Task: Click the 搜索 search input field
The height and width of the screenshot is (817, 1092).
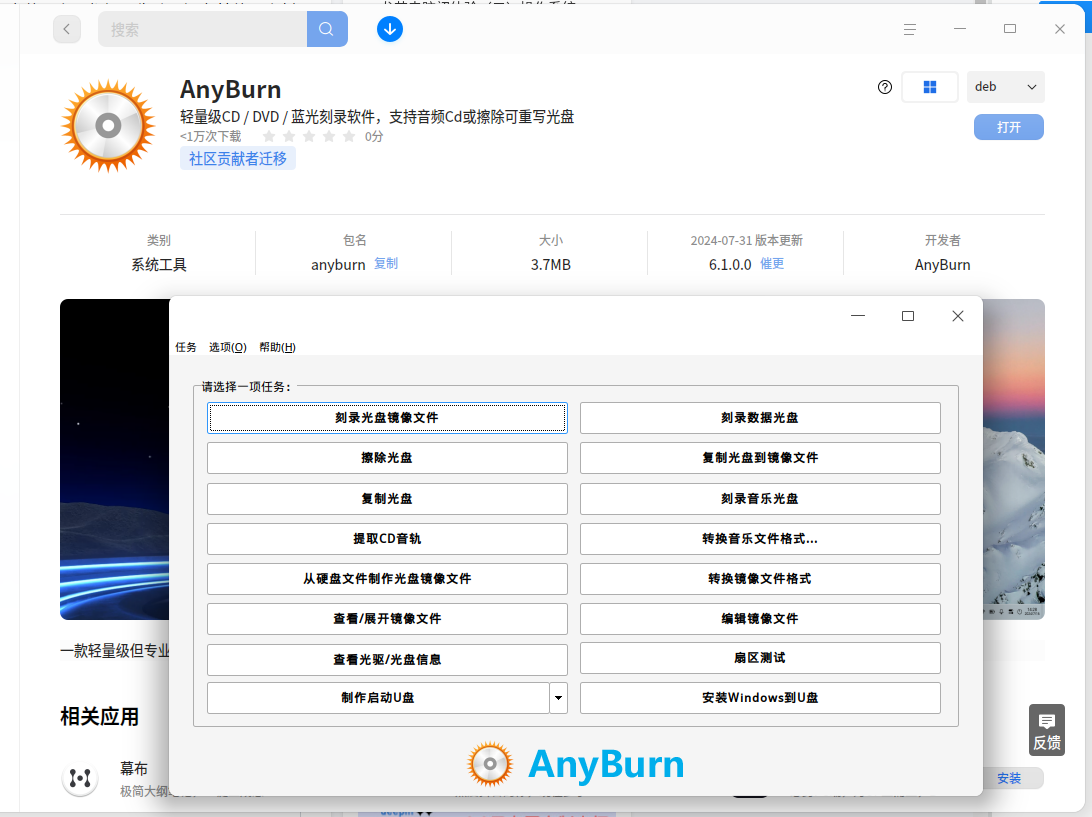Action: [x=203, y=29]
